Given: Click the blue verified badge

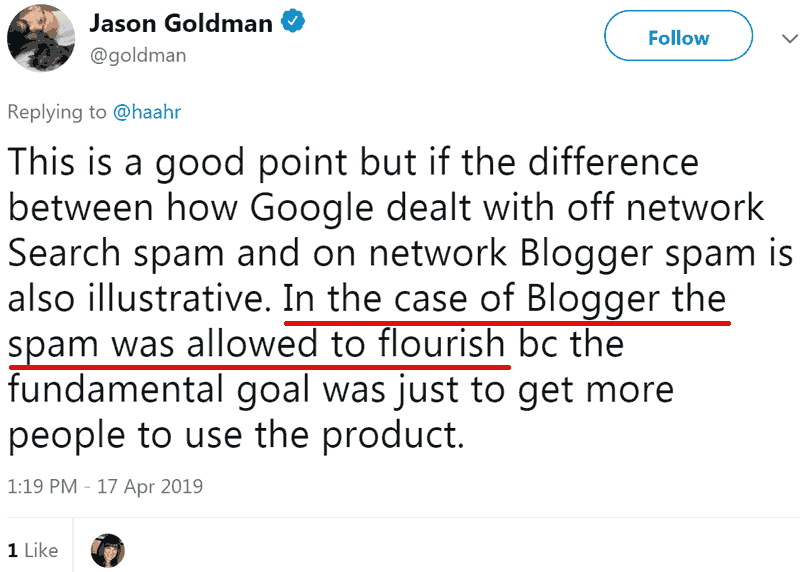Looking at the screenshot, I should tap(292, 23).
